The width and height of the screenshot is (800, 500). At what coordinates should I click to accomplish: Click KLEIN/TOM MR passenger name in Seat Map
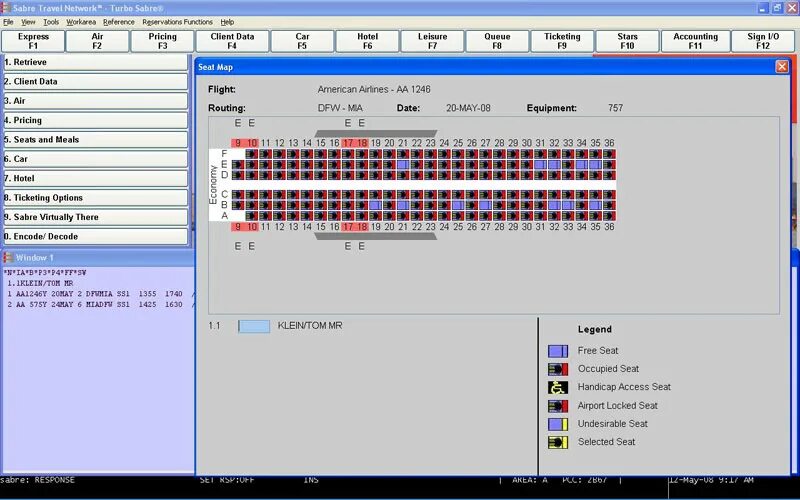pos(310,326)
